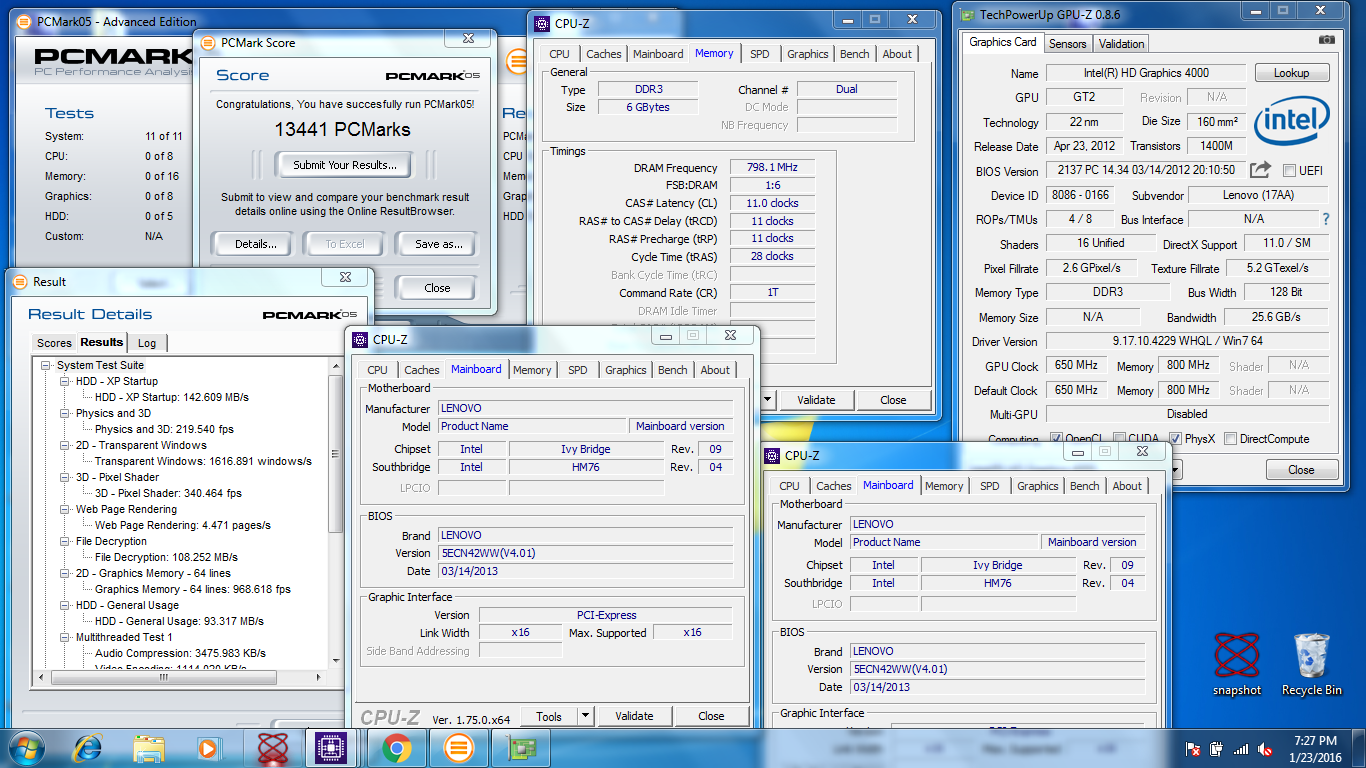The image size is (1366, 768).
Task: Select row 'Physics and 3D: 219.540 fps'
Action: tap(164, 429)
